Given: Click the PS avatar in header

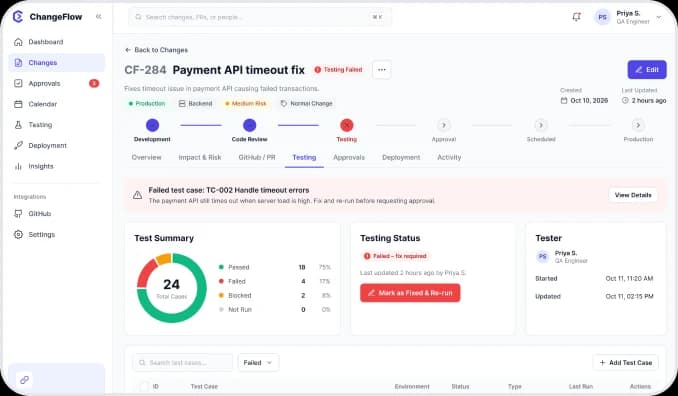Looking at the screenshot, I should pos(602,17).
